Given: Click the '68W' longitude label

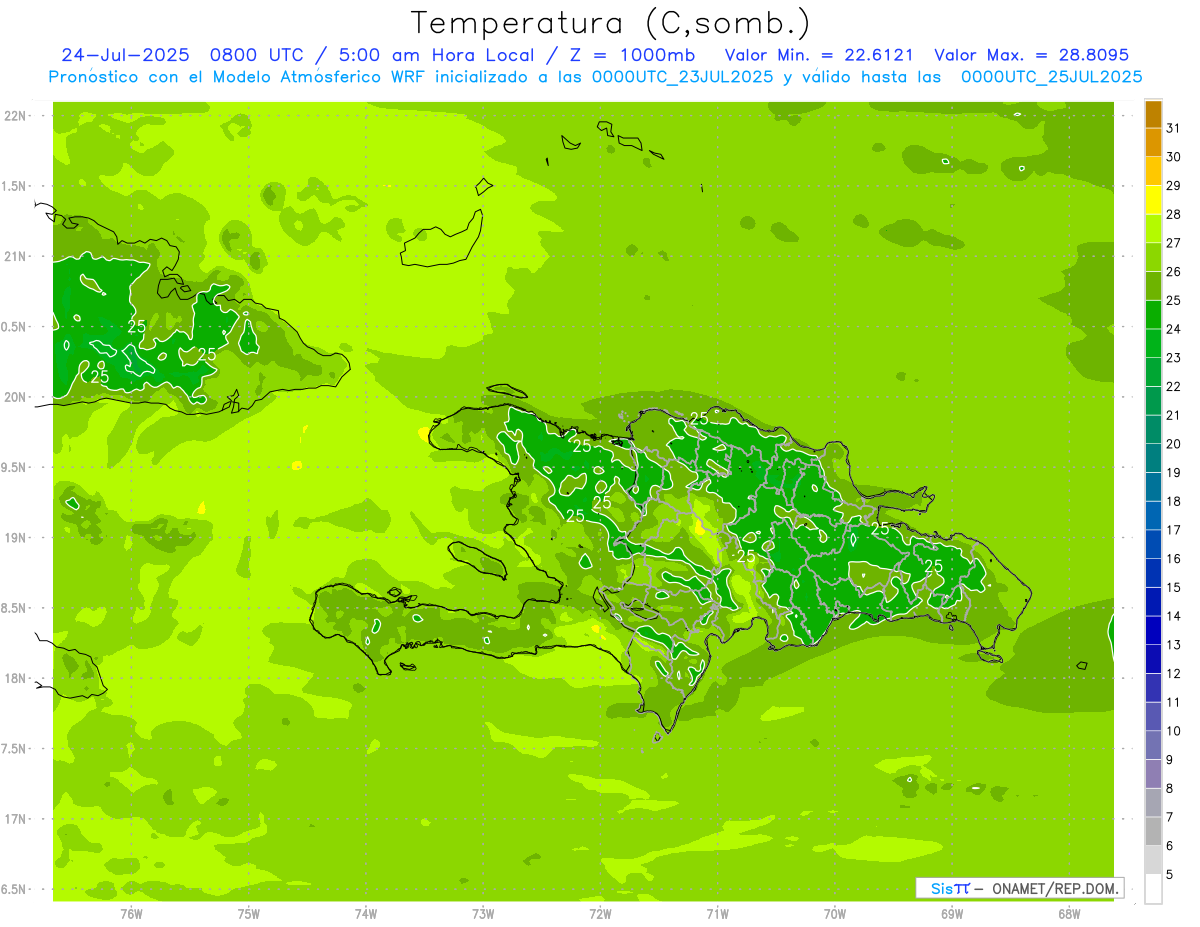Looking at the screenshot, I should tap(1069, 913).
